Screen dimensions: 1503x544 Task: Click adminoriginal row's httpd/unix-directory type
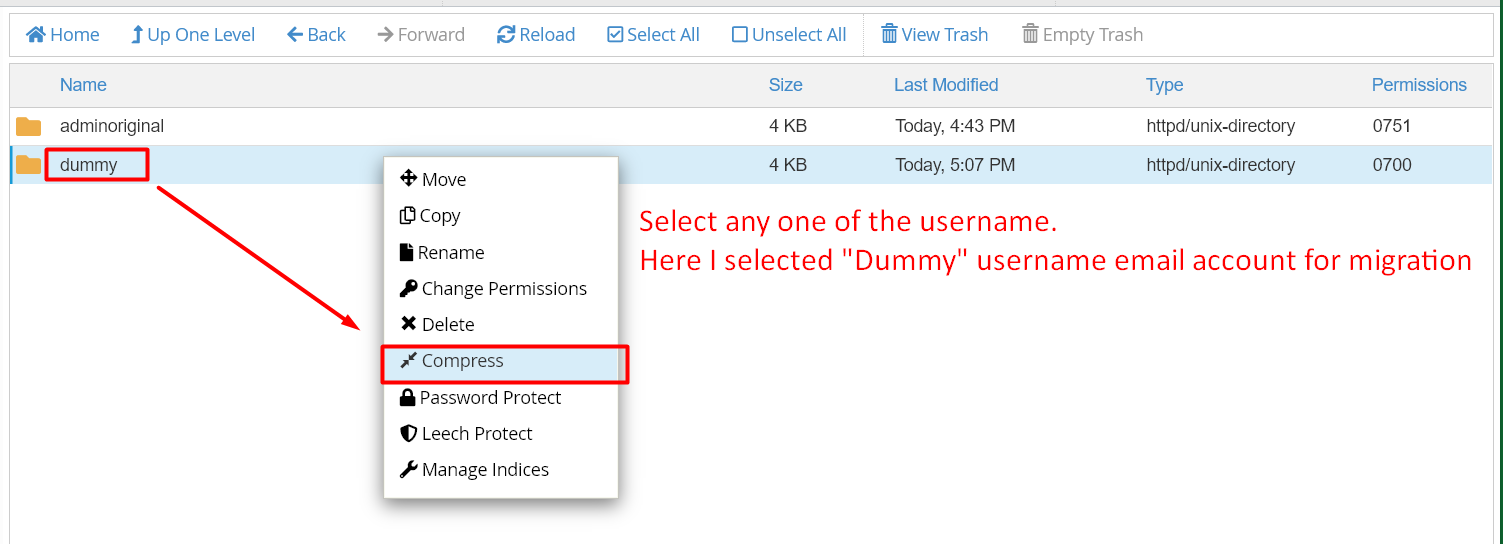pos(1221,127)
